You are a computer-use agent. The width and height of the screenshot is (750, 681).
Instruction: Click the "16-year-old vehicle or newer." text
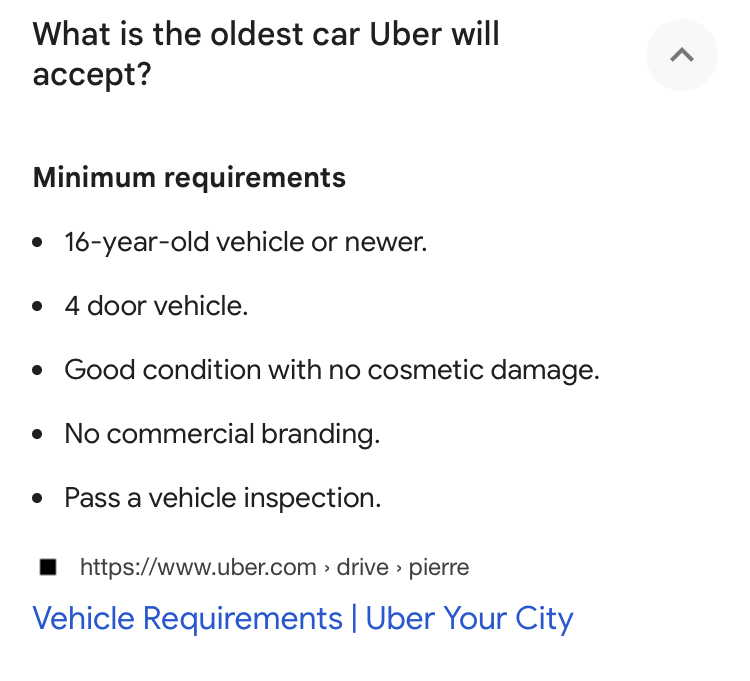coord(245,242)
